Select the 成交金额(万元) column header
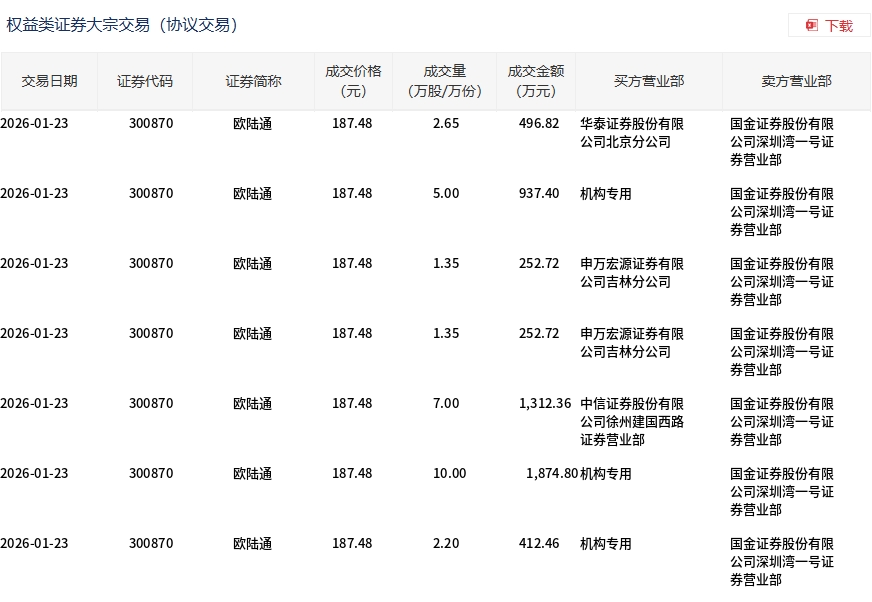872x602 pixels. (x=536, y=81)
